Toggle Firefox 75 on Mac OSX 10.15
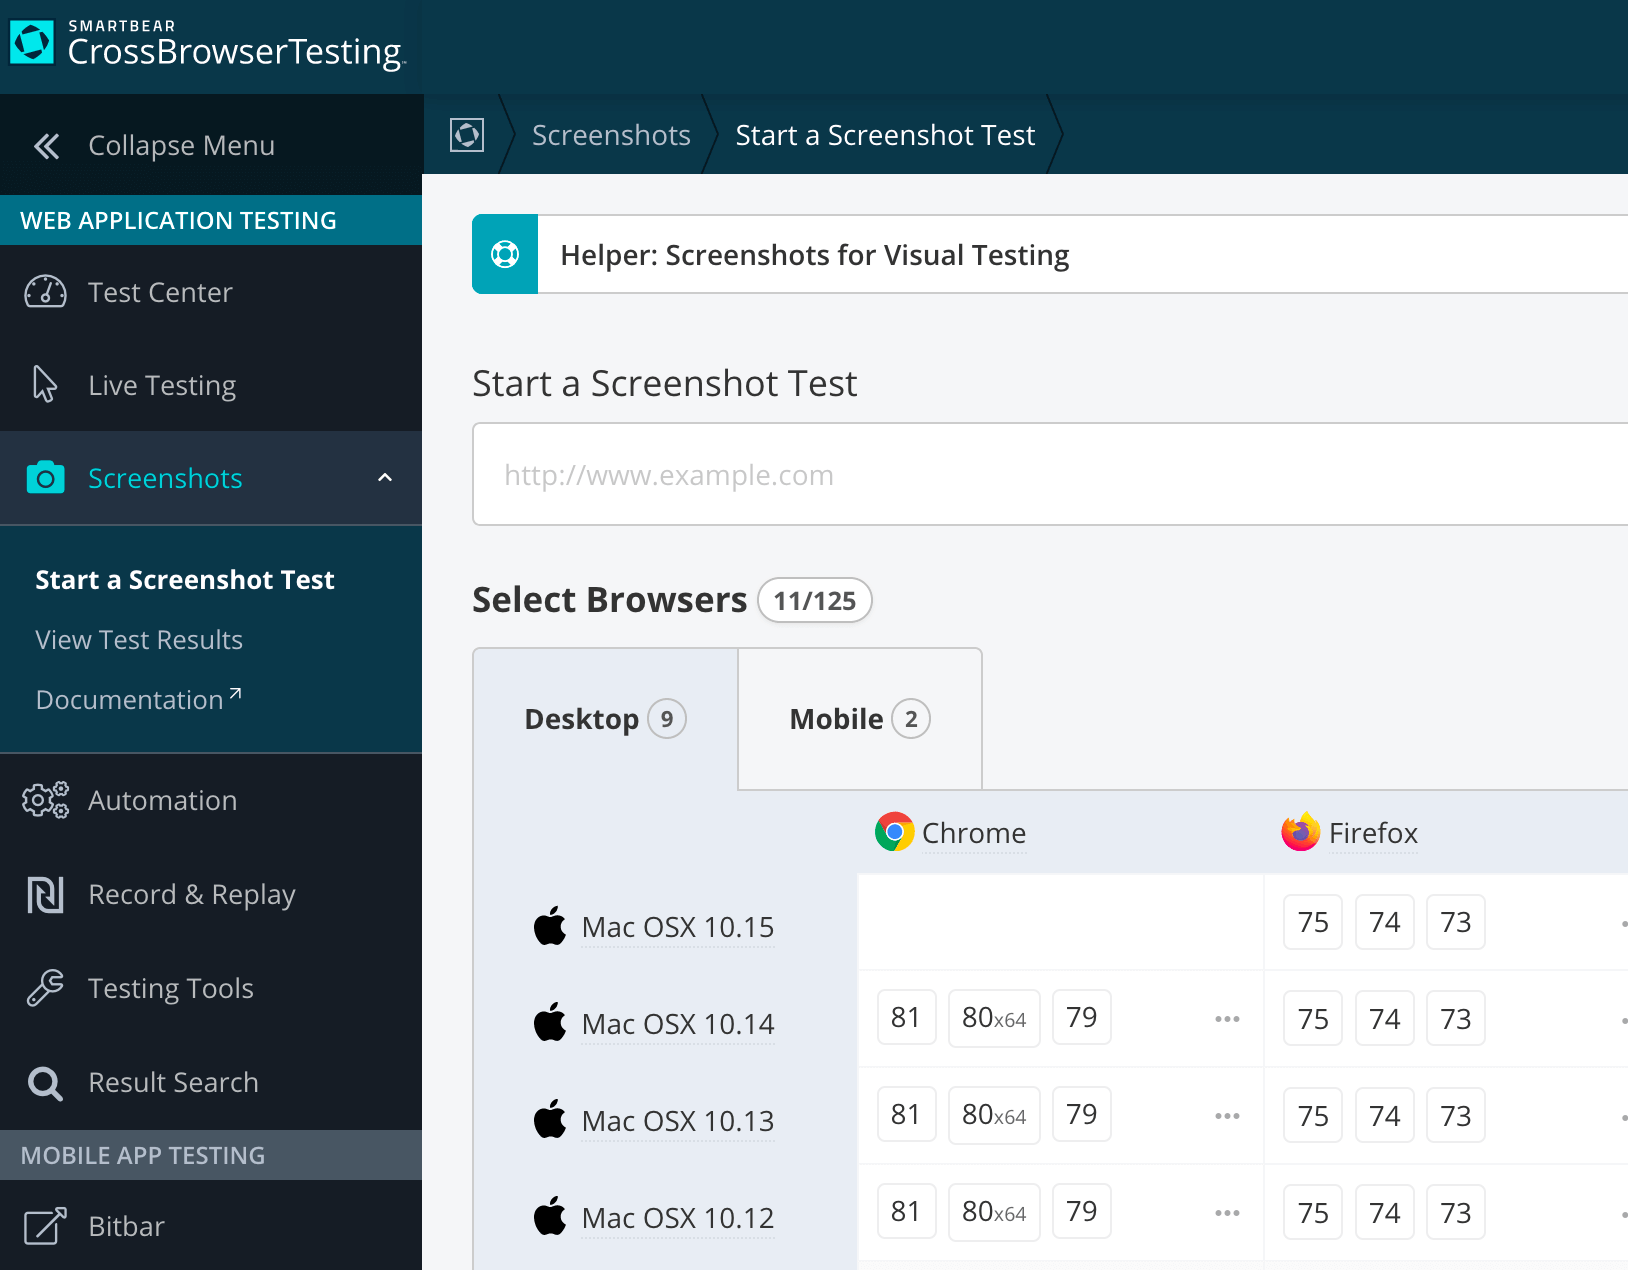 [1313, 922]
